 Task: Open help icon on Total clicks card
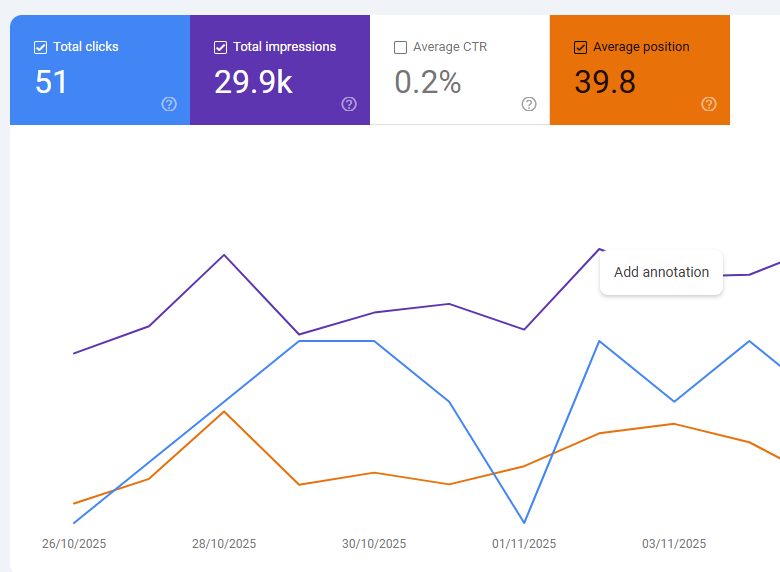[169, 104]
